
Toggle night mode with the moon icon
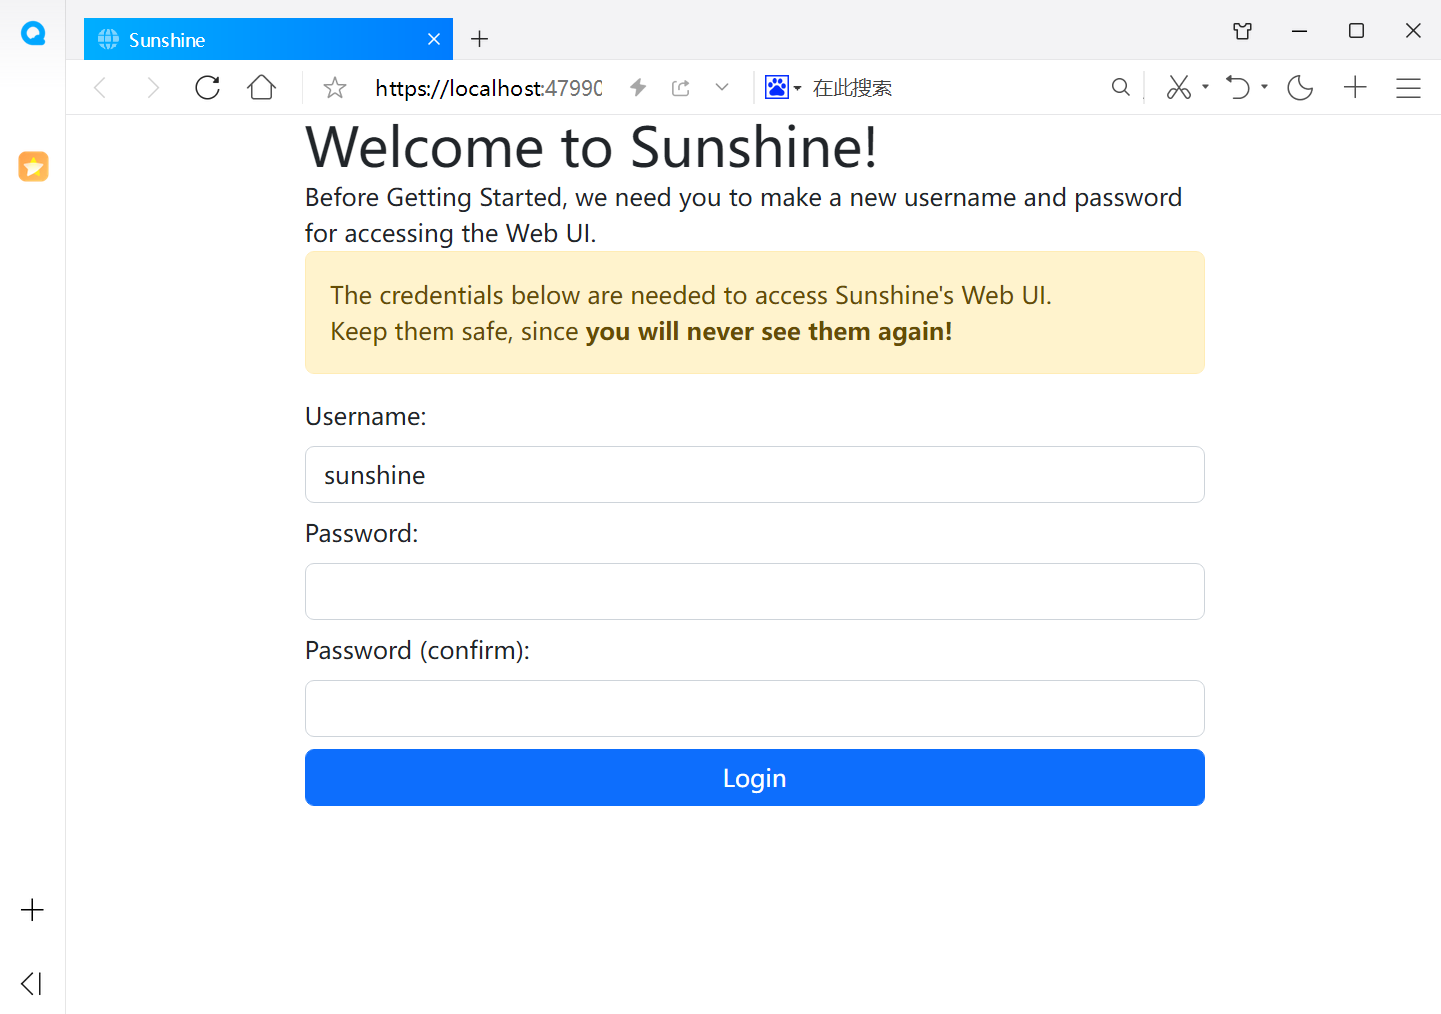point(1300,88)
